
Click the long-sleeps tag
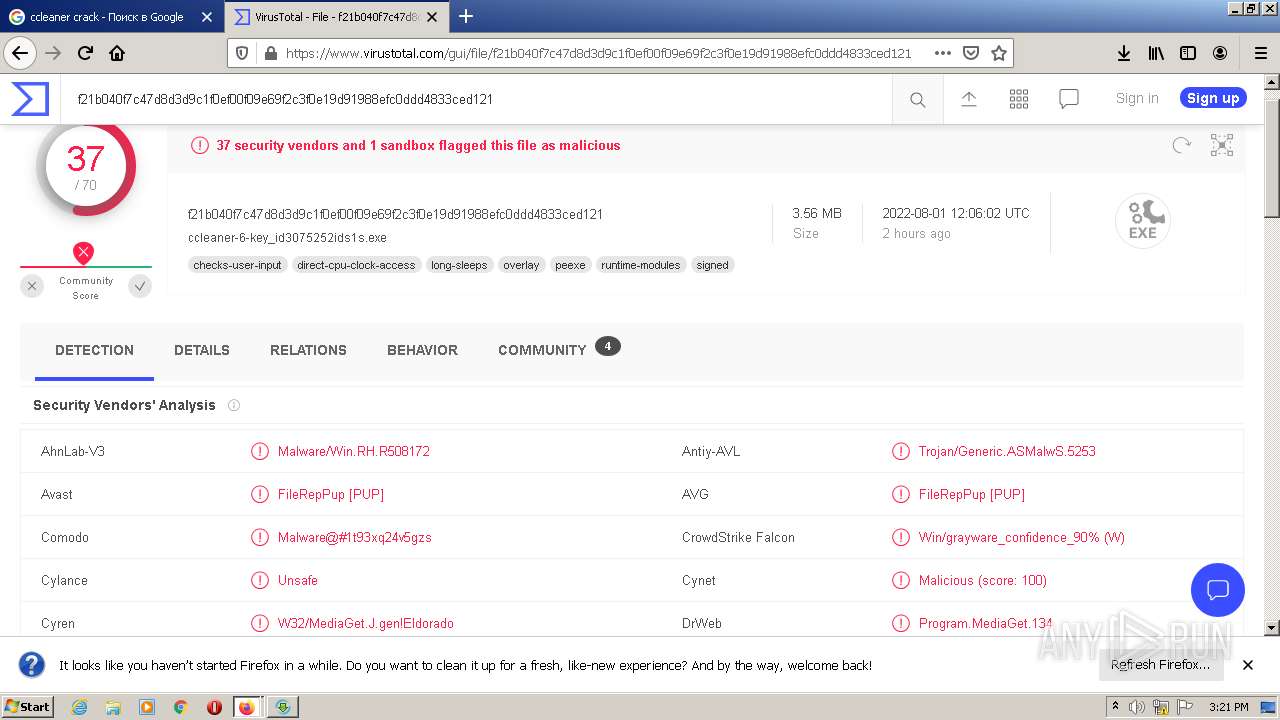pos(459,265)
